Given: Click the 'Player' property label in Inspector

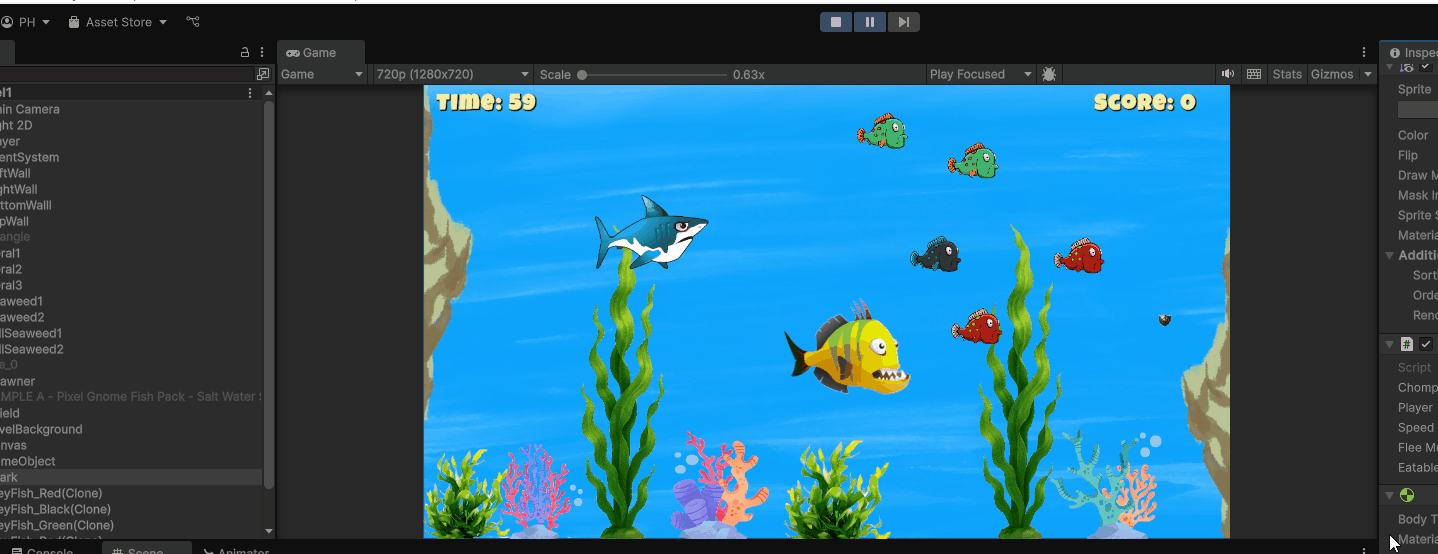Looking at the screenshot, I should pyautogui.click(x=1415, y=407).
